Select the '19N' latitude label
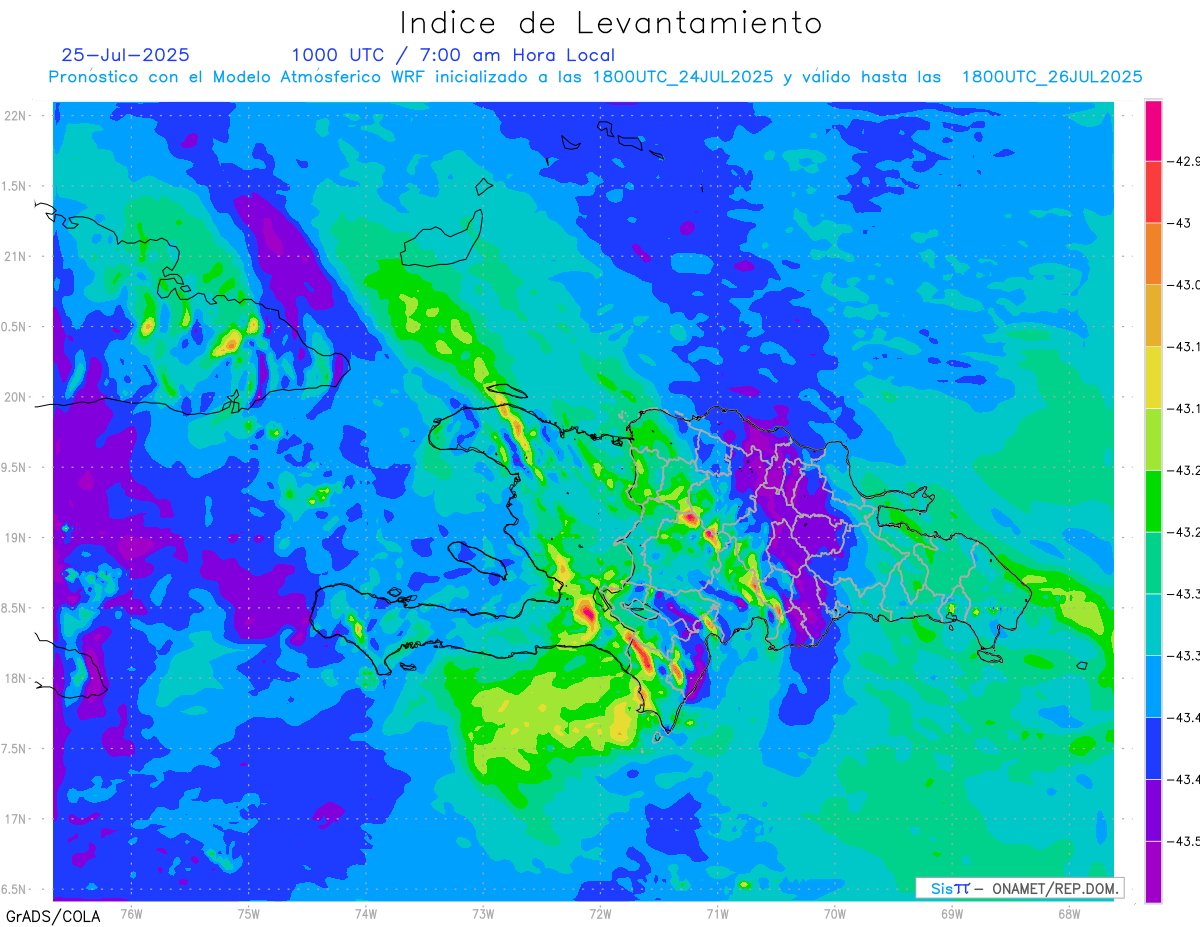 pos(17,538)
